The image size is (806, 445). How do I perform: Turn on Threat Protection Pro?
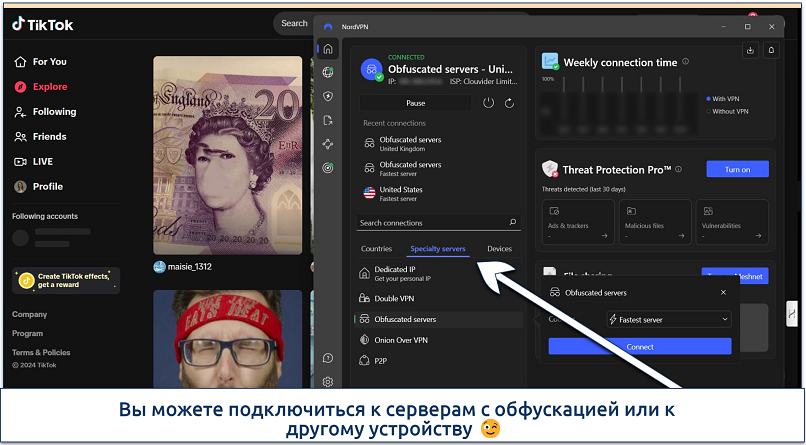(x=737, y=169)
